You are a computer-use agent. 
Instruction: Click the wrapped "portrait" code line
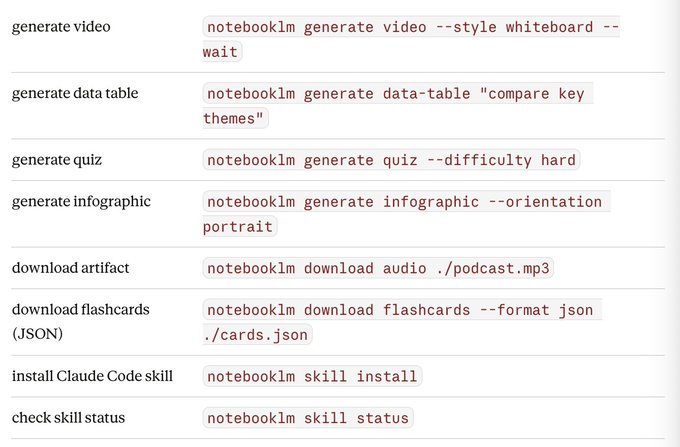238,227
